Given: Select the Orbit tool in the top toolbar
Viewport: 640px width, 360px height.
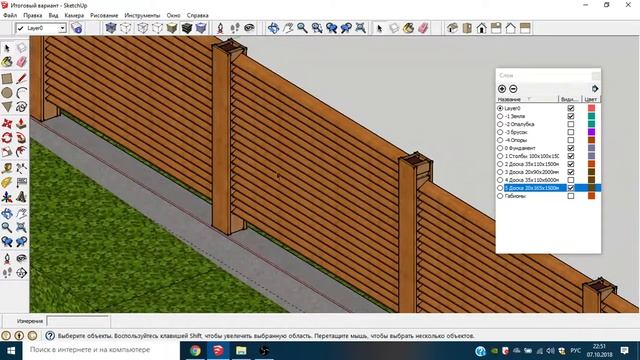Looking at the screenshot, I should 273,28.
